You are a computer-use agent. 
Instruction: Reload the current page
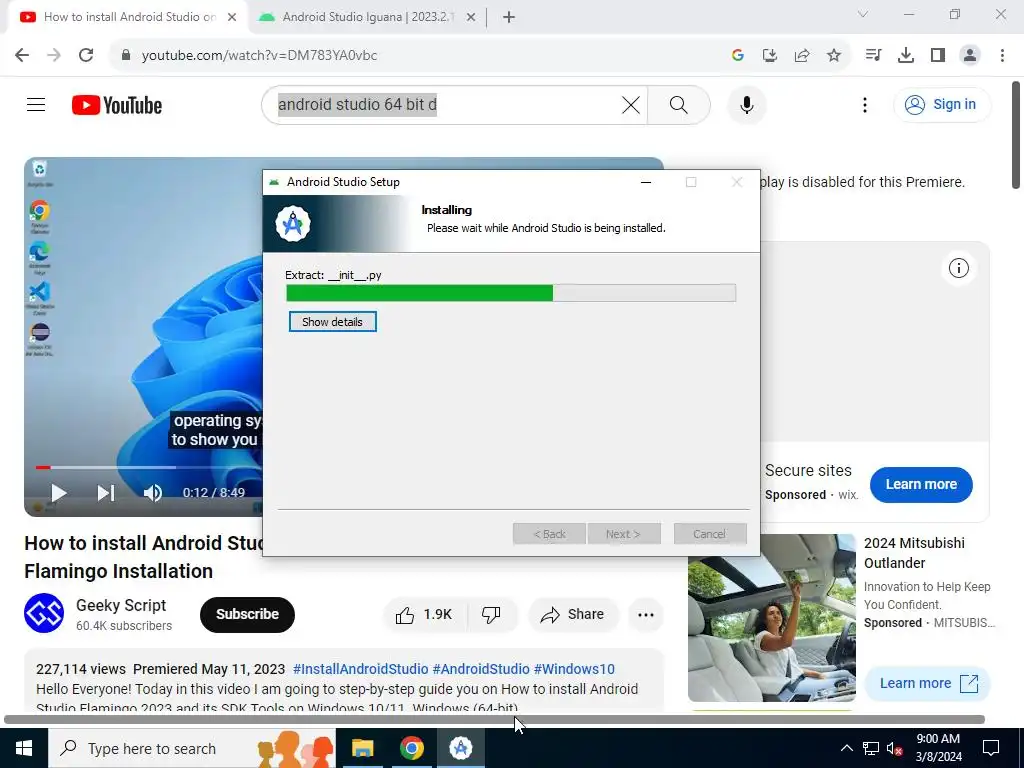(86, 55)
